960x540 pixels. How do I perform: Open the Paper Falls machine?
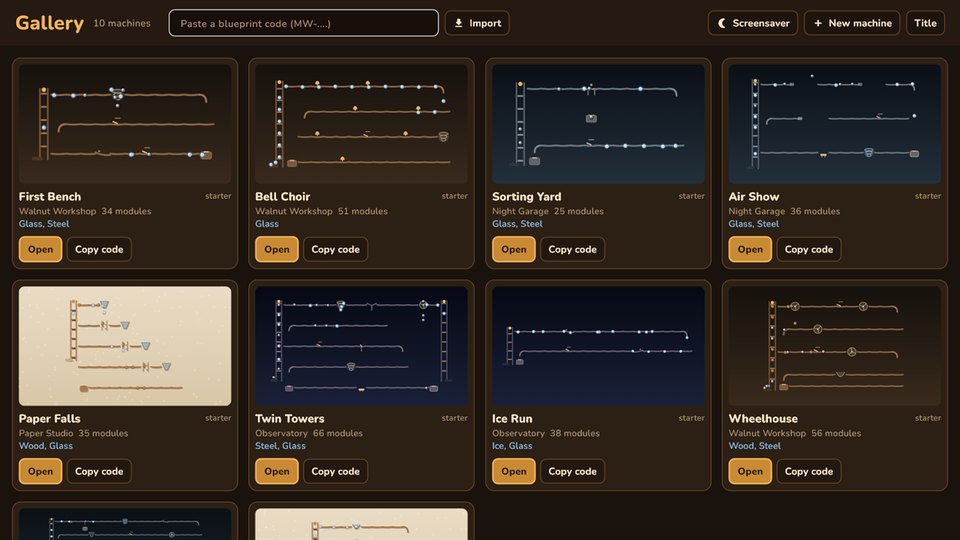[40, 471]
